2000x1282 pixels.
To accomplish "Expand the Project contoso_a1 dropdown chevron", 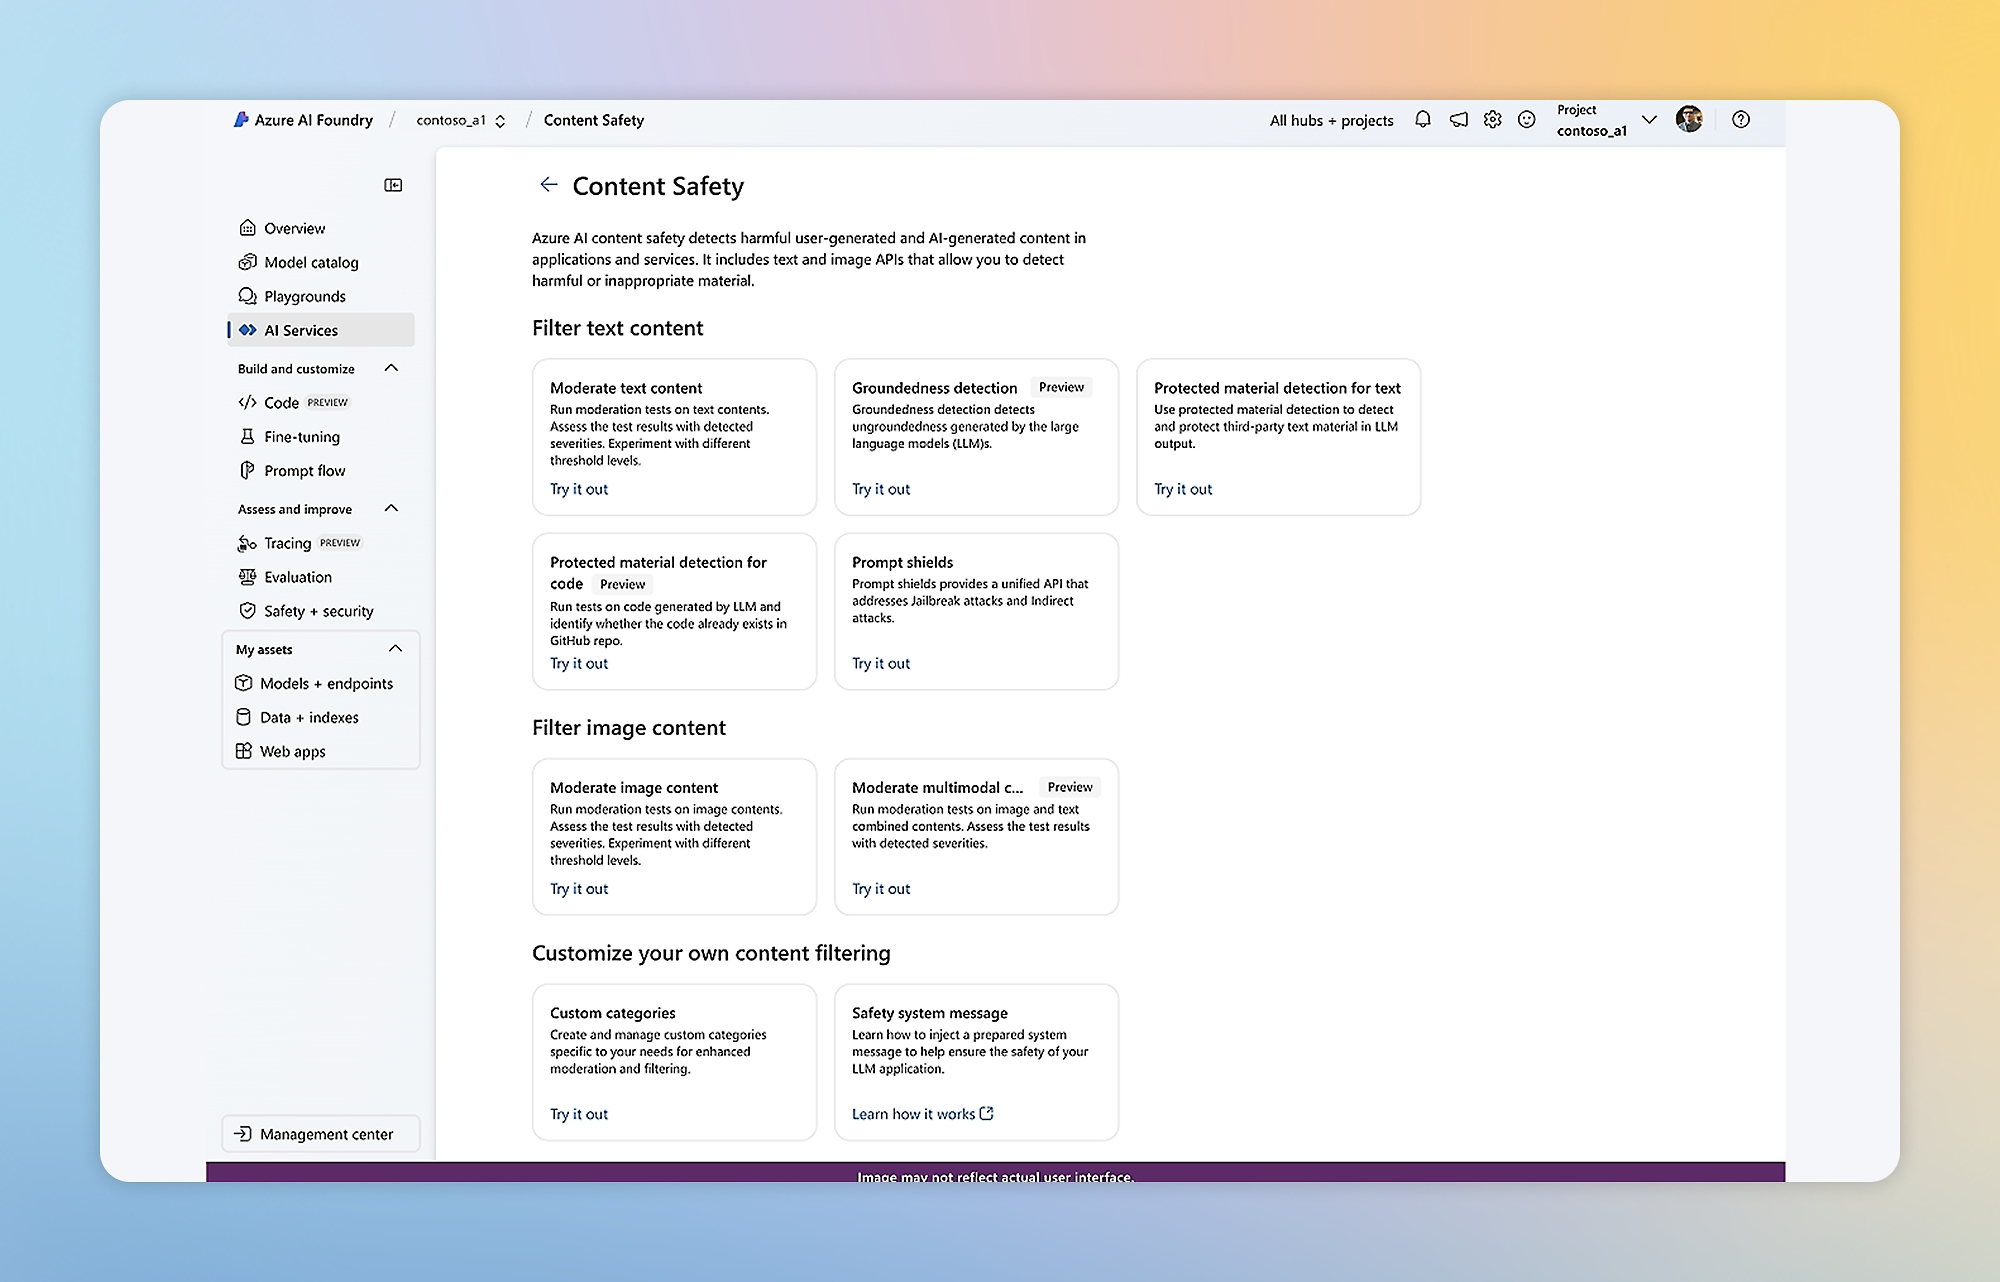I will pyautogui.click(x=1649, y=120).
